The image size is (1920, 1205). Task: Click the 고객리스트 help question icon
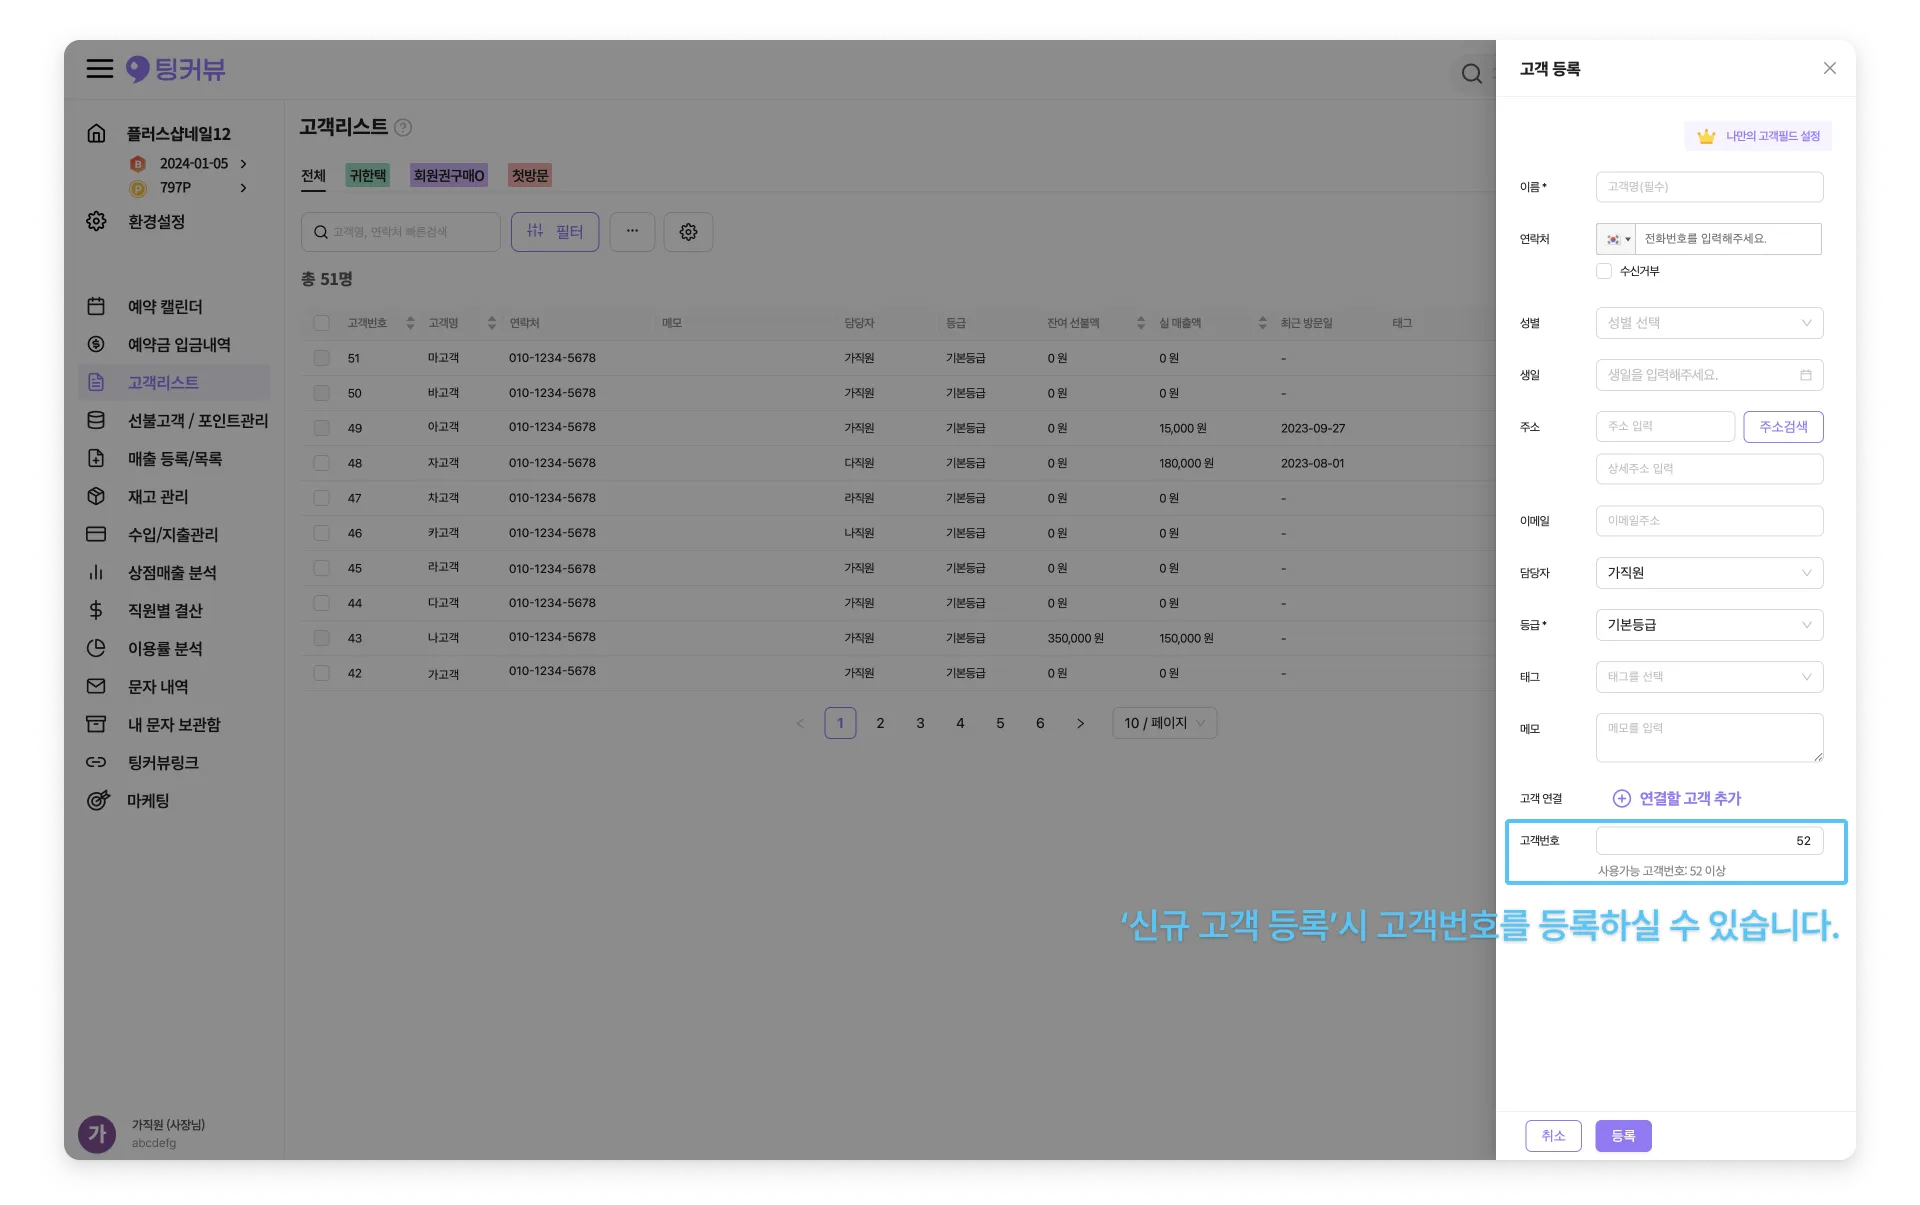[x=403, y=128]
